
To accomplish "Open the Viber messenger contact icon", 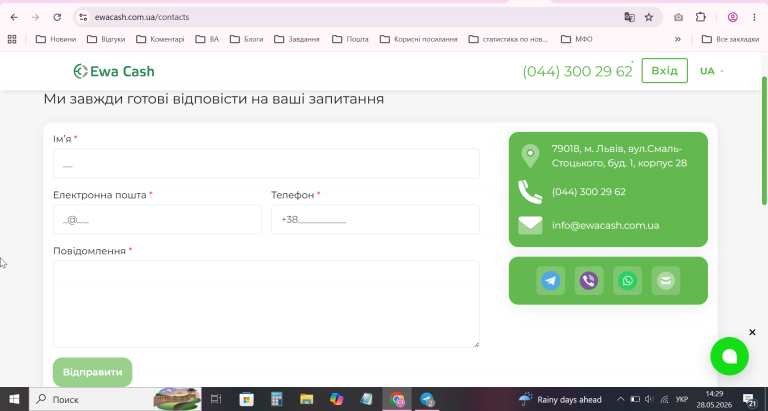I will [x=589, y=281].
